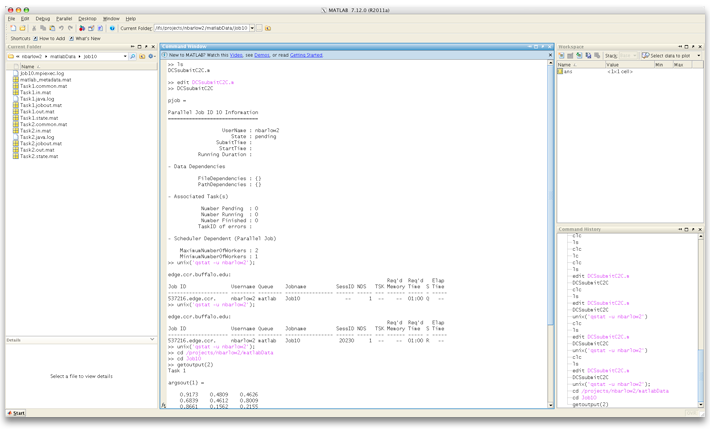710x430 pixels.
Task: Click the 'What's New' shortcut
Action: click(86, 38)
